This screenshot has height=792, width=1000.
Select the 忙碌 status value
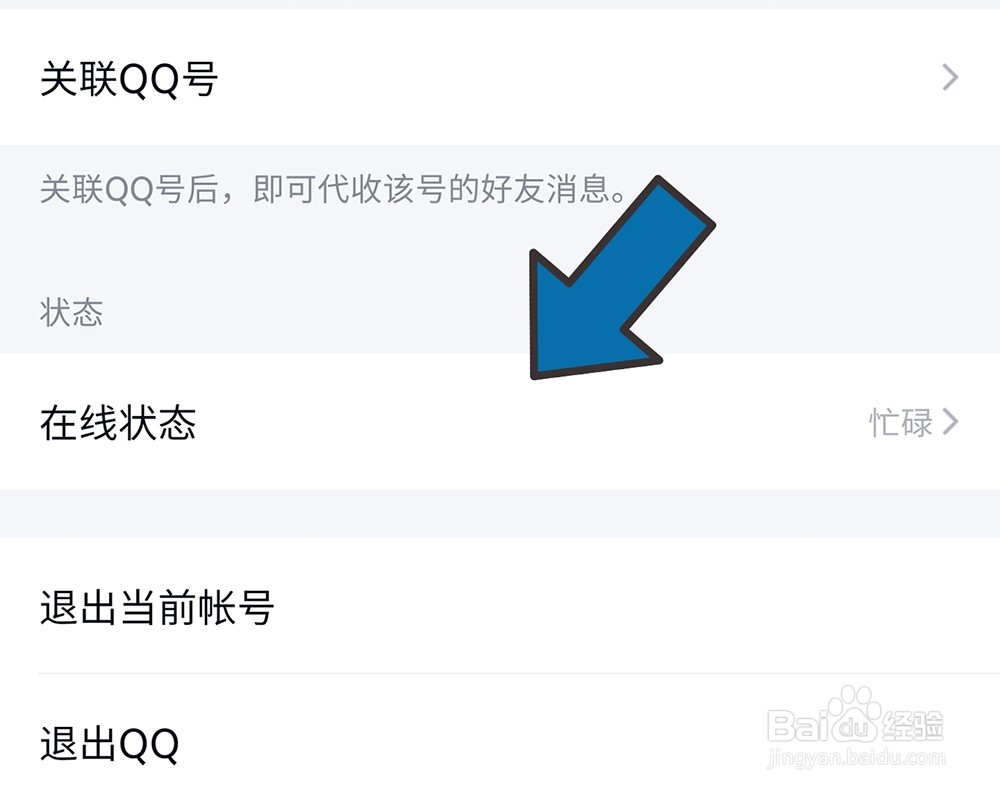coord(901,422)
